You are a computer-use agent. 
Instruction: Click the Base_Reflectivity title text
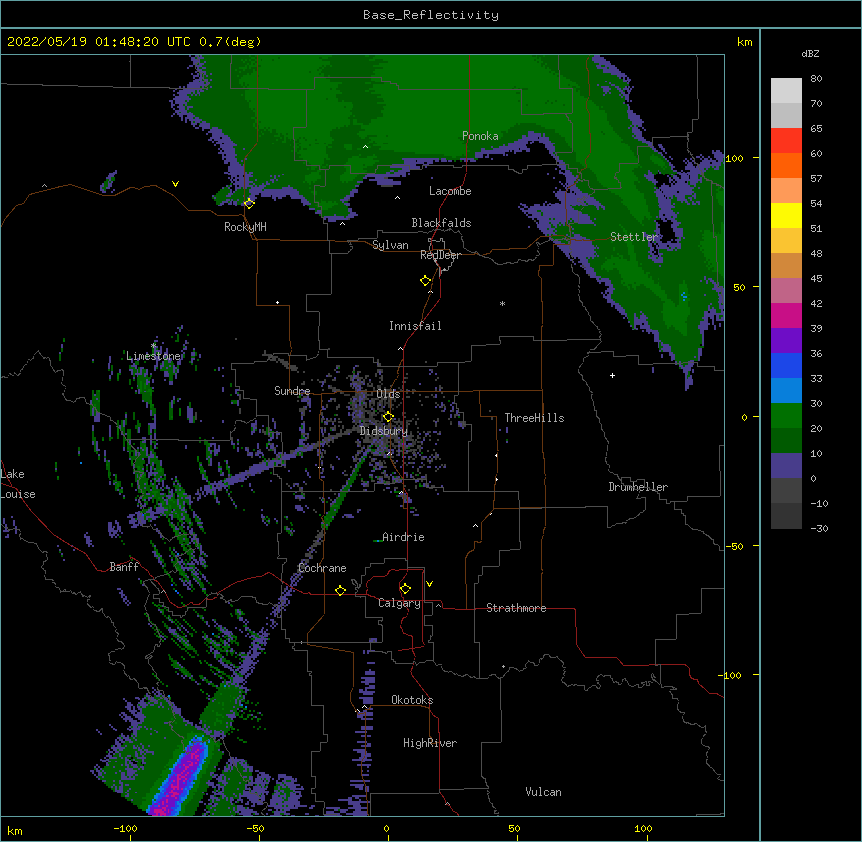(x=431, y=15)
